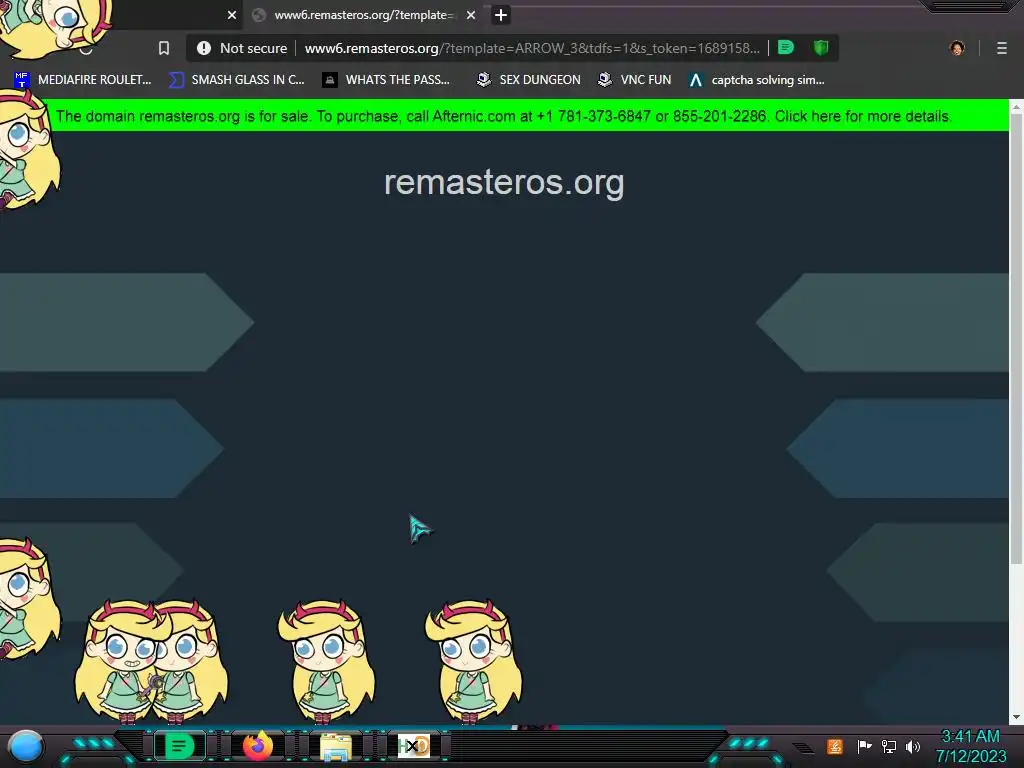
Task: Close the www6.remasteros.org tab
Action: click(x=471, y=15)
